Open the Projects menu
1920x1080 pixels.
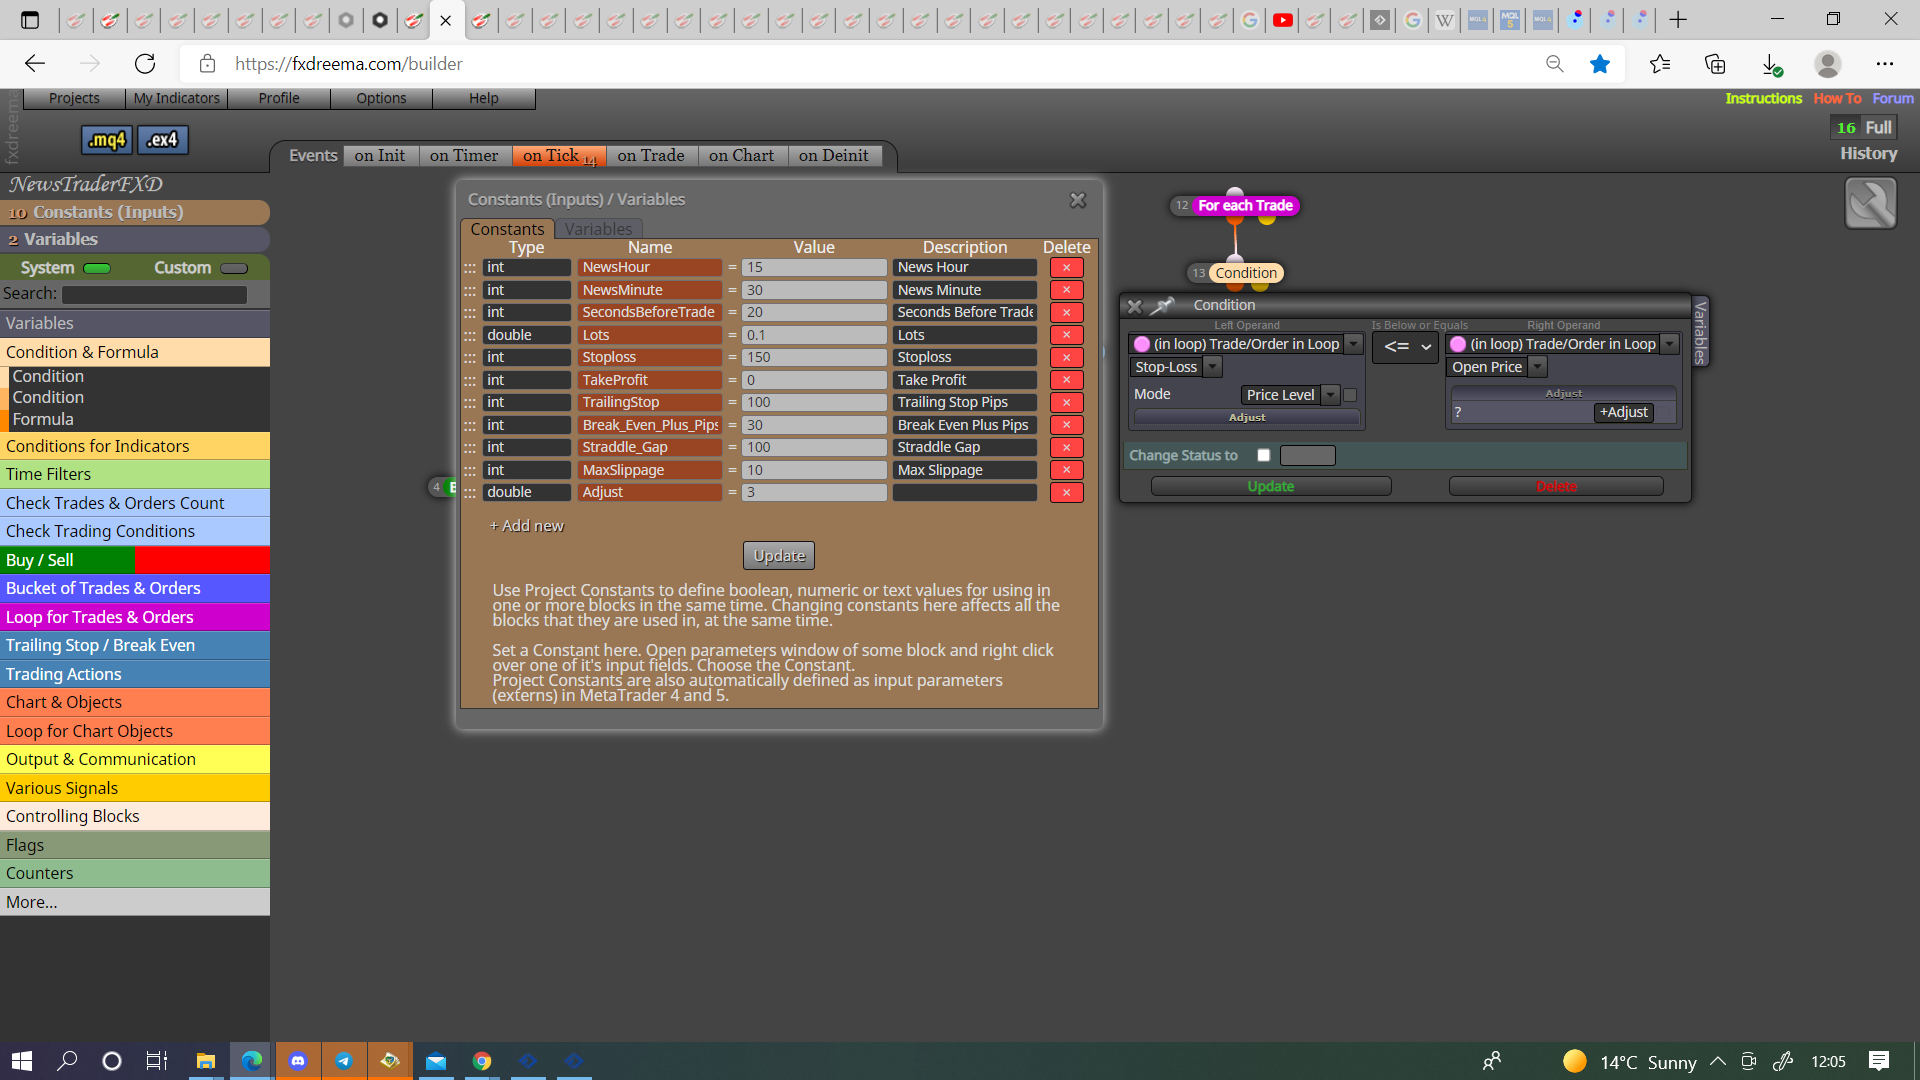pos(74,98)
